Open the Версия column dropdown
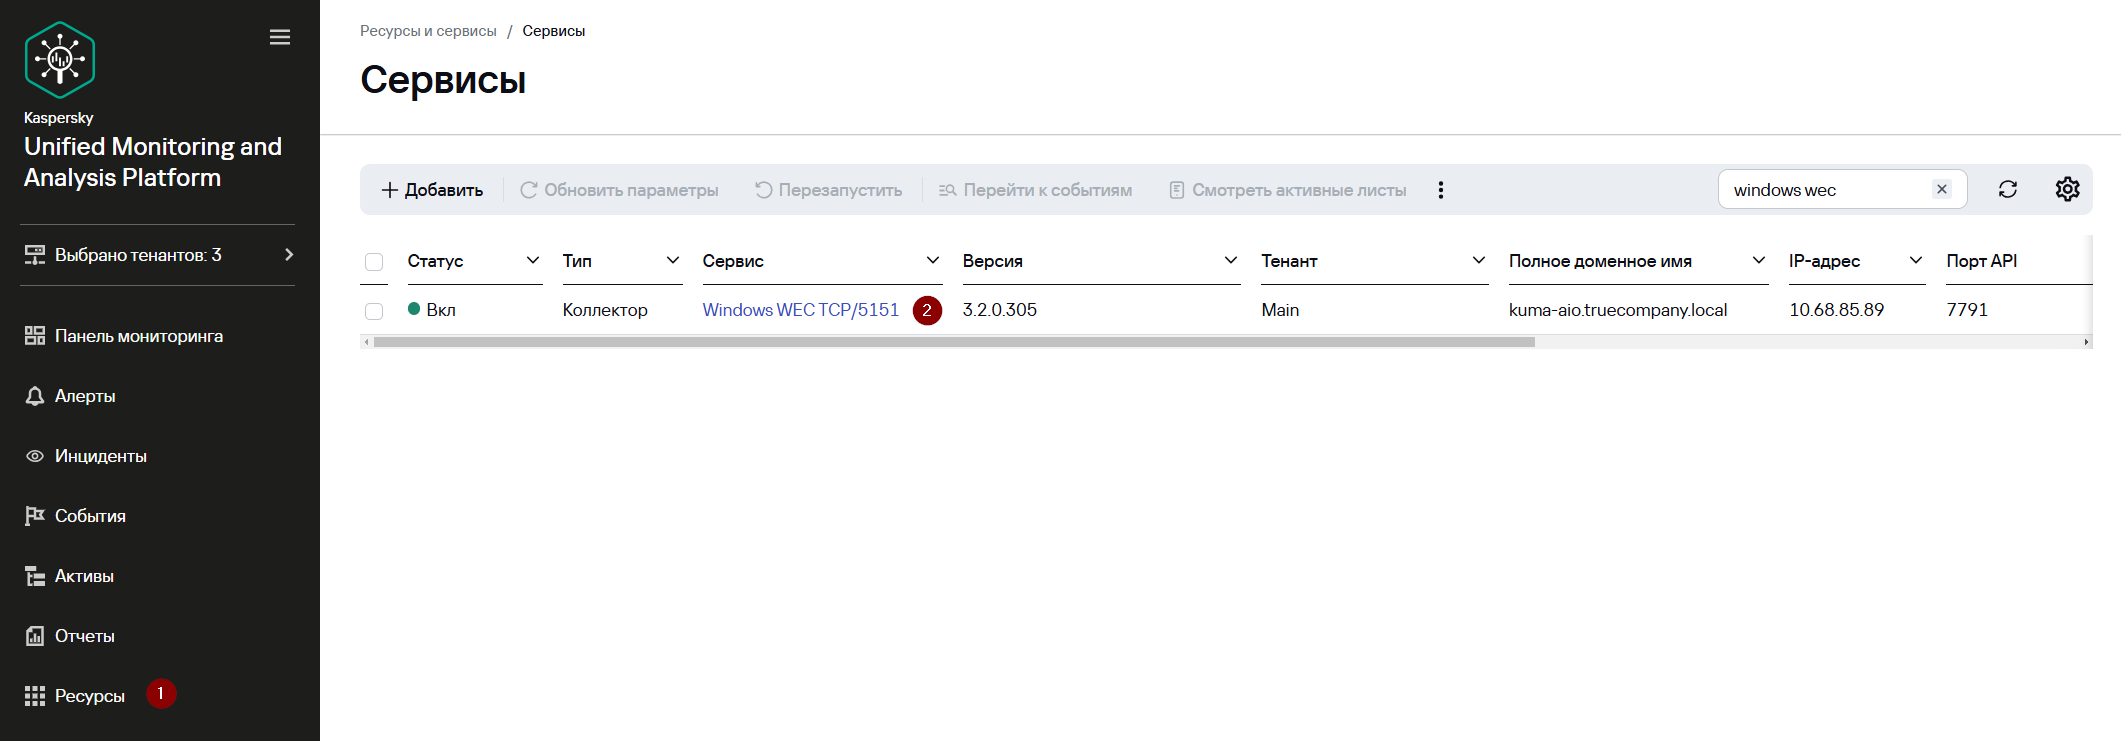The height and width of the screenshot is (741, 2121). click(1231, 261)
